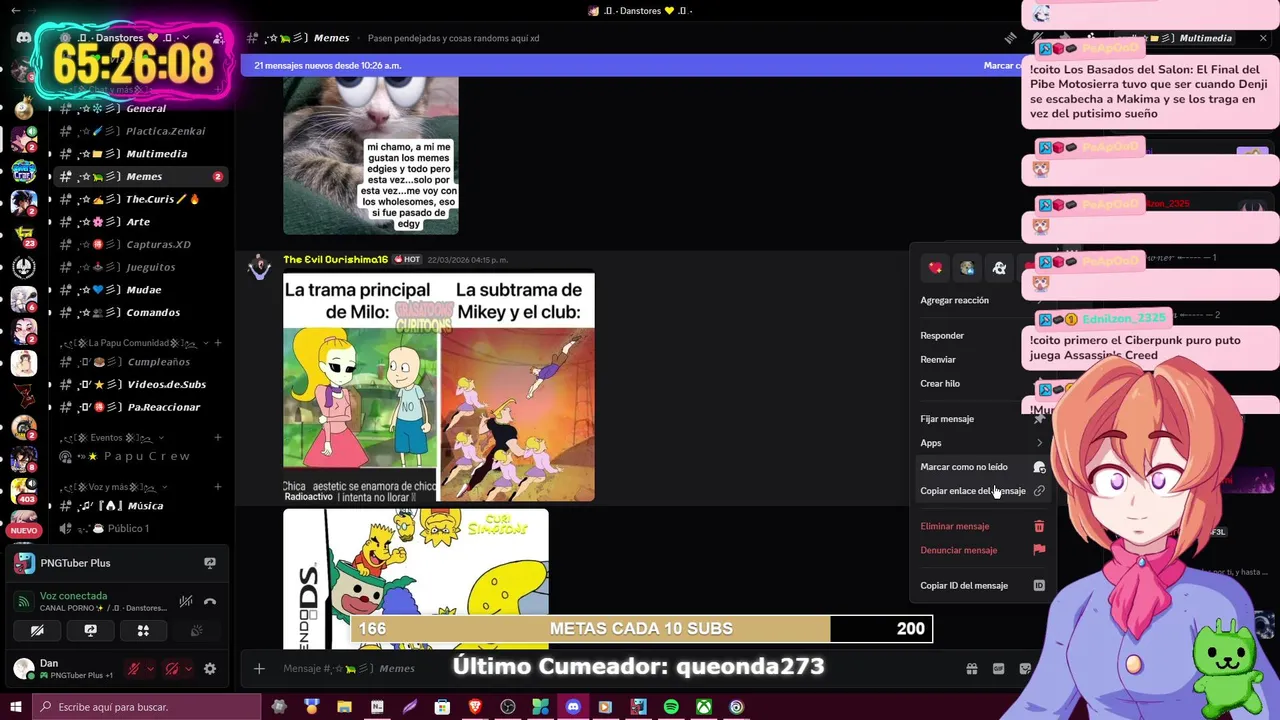
Task: Click the trash icon beside Eliminar mensaje
Action: coord(1039,526)
